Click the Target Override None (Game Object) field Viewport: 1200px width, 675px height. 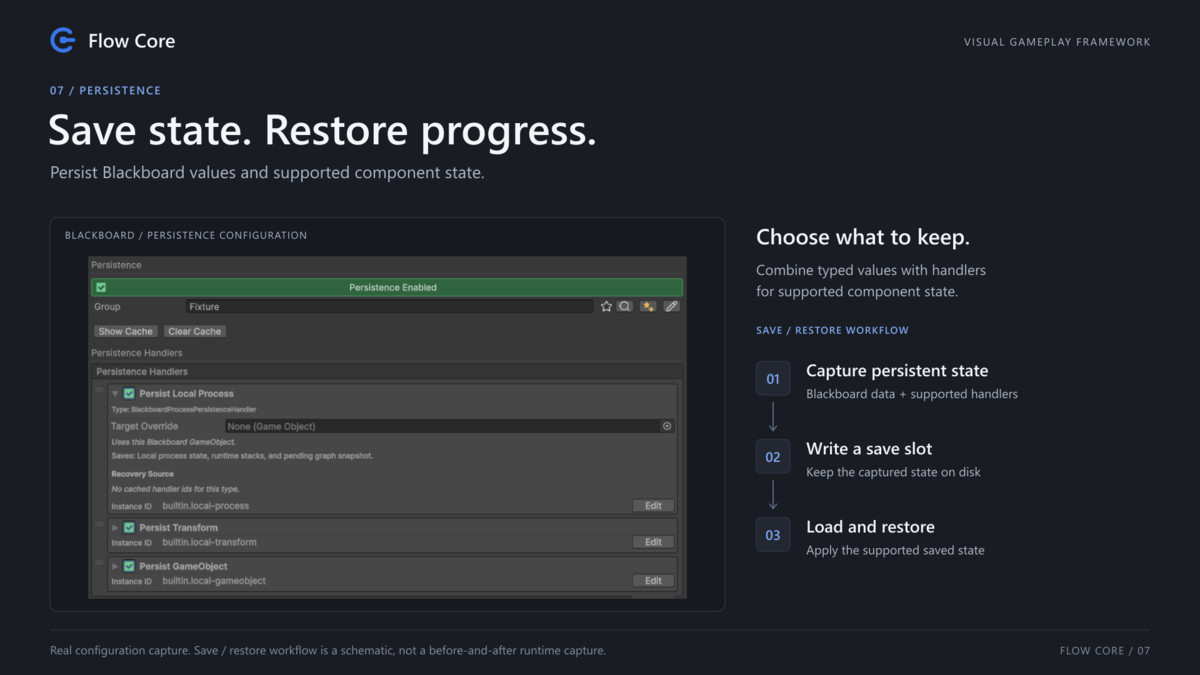(x=449, y=426)
